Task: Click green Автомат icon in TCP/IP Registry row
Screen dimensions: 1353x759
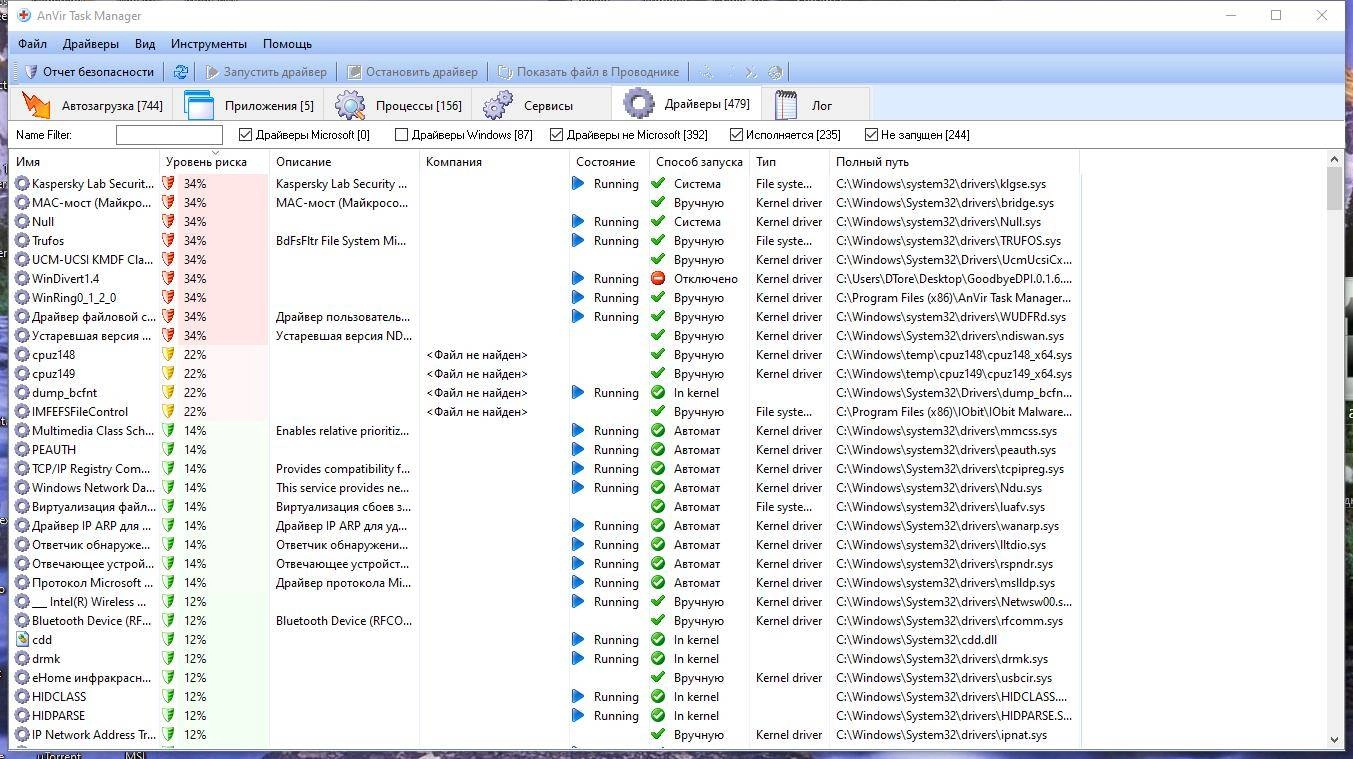Action: tap(658, 469)
